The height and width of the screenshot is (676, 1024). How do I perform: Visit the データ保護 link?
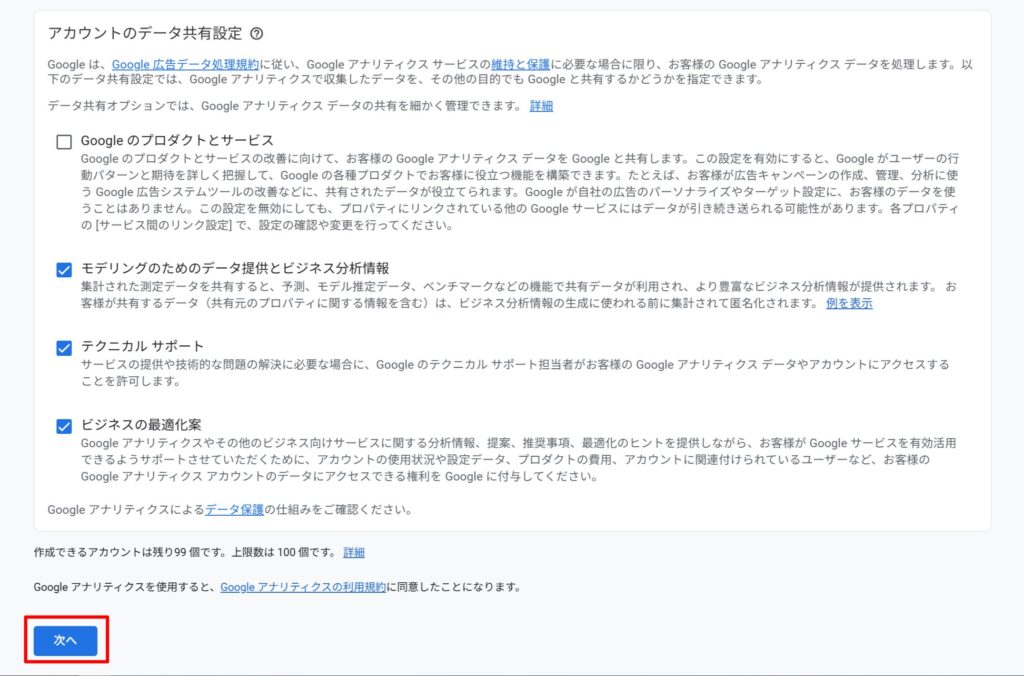click(x=234, y=510)
